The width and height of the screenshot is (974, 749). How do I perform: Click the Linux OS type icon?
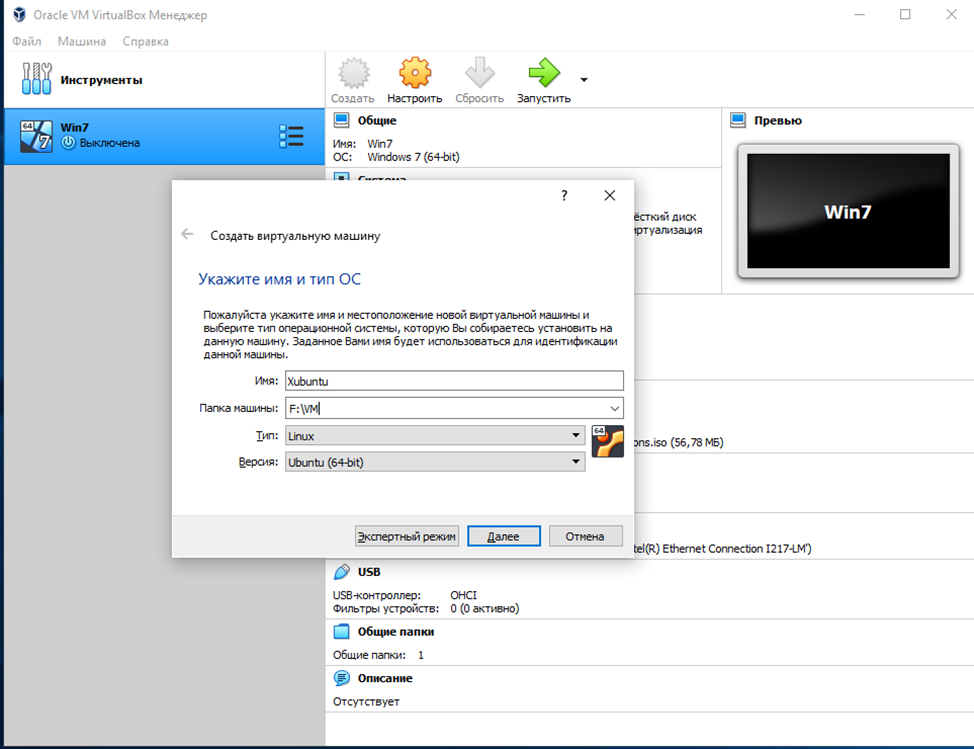[608, 442]
